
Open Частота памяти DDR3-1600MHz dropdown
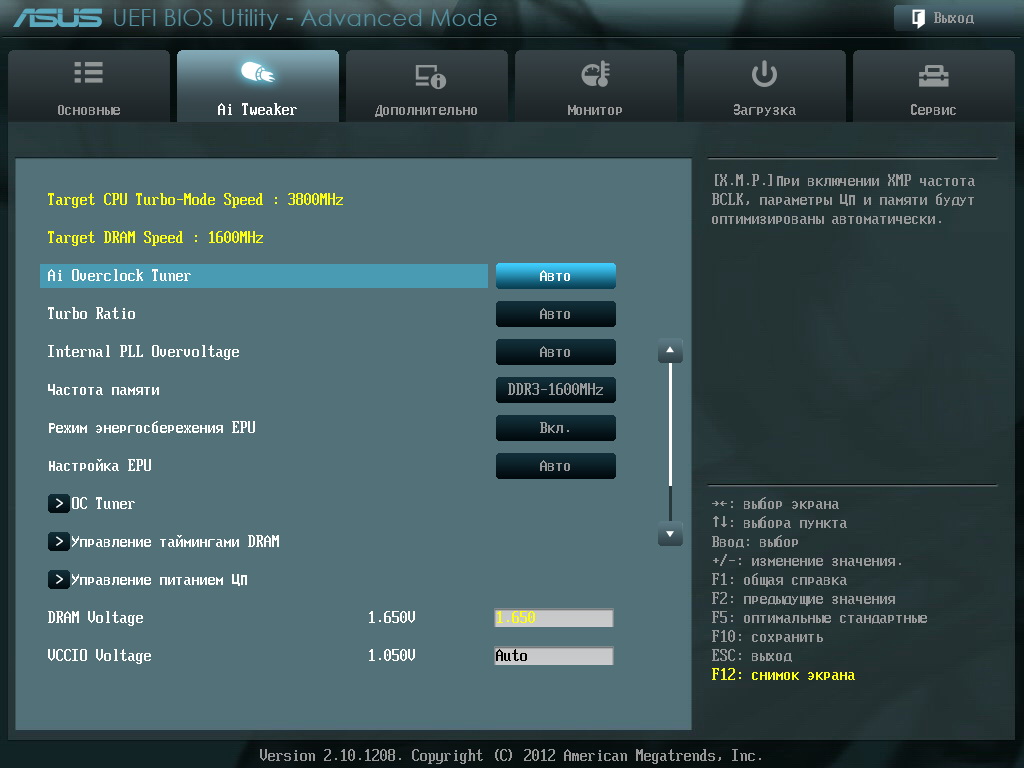coord(556,390)
